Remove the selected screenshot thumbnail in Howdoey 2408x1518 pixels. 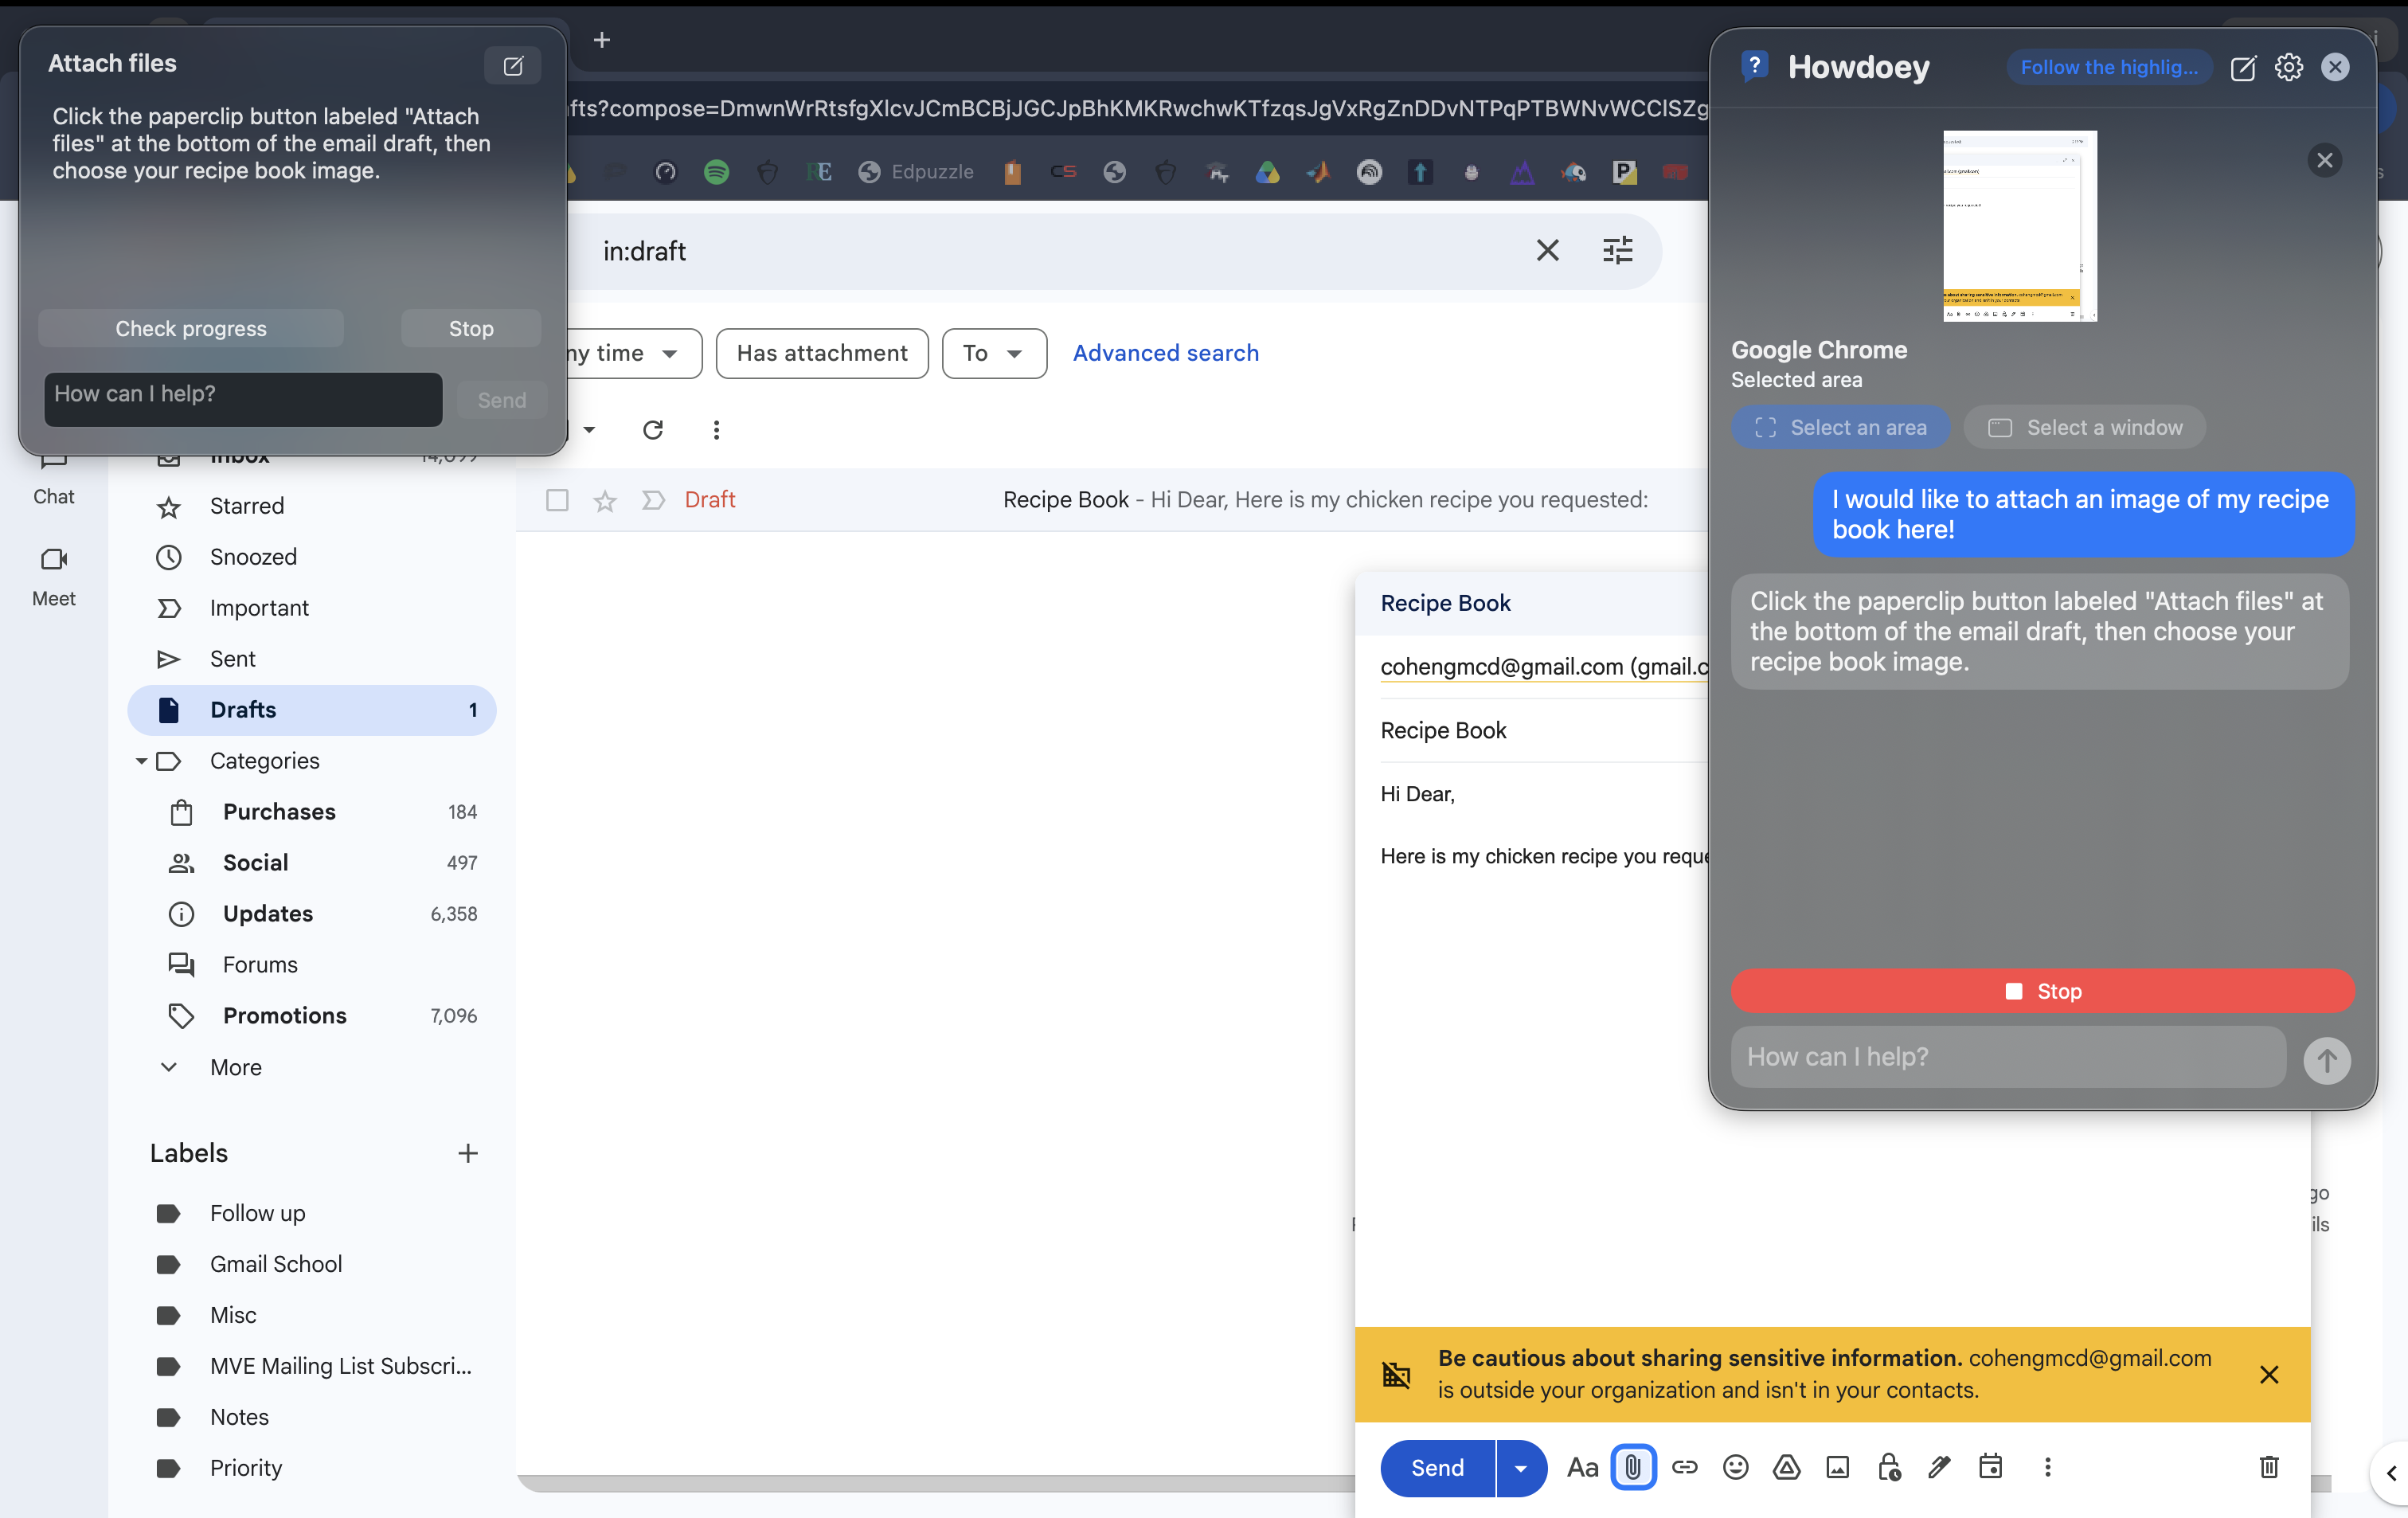(x=2324, y=160)
